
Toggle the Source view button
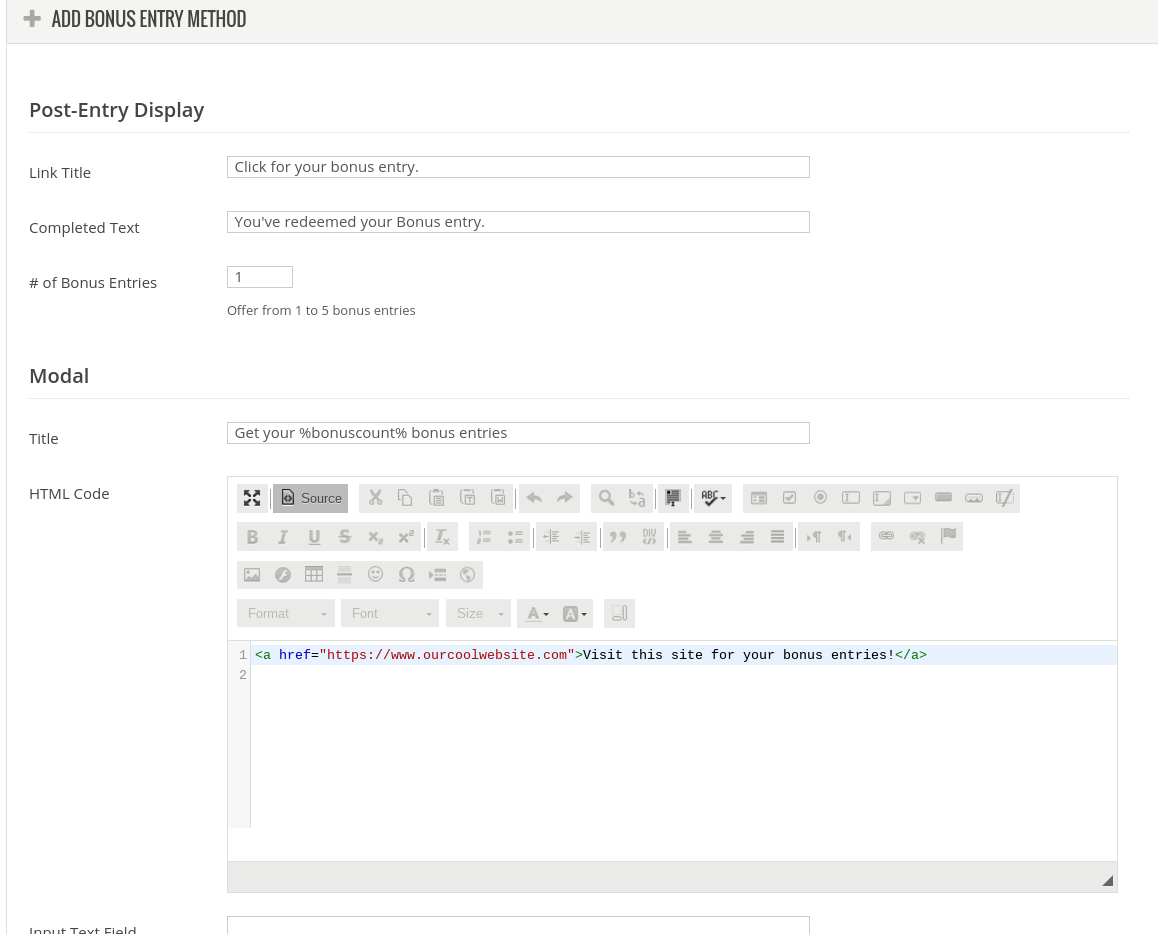(311, 498)
